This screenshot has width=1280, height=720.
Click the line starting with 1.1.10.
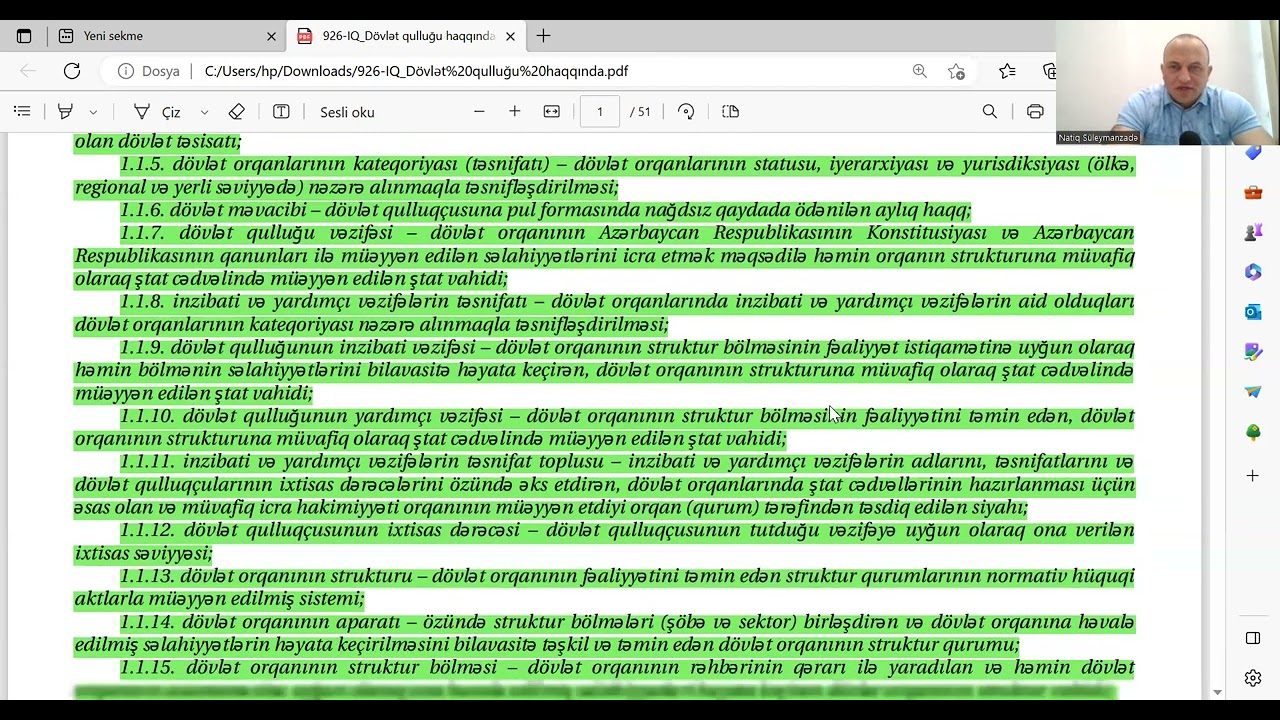tap(628, 415)
